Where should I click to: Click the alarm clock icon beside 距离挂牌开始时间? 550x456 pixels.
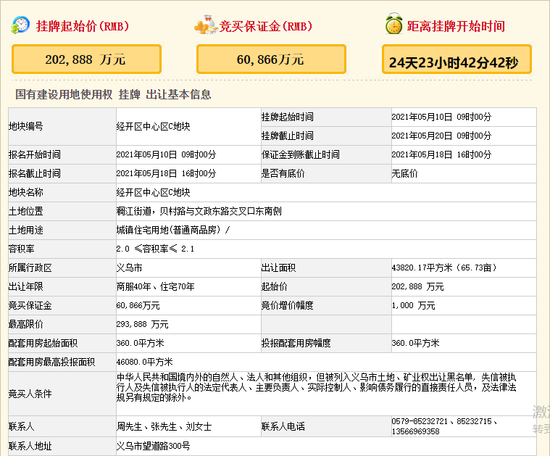[x=394, y=24]
